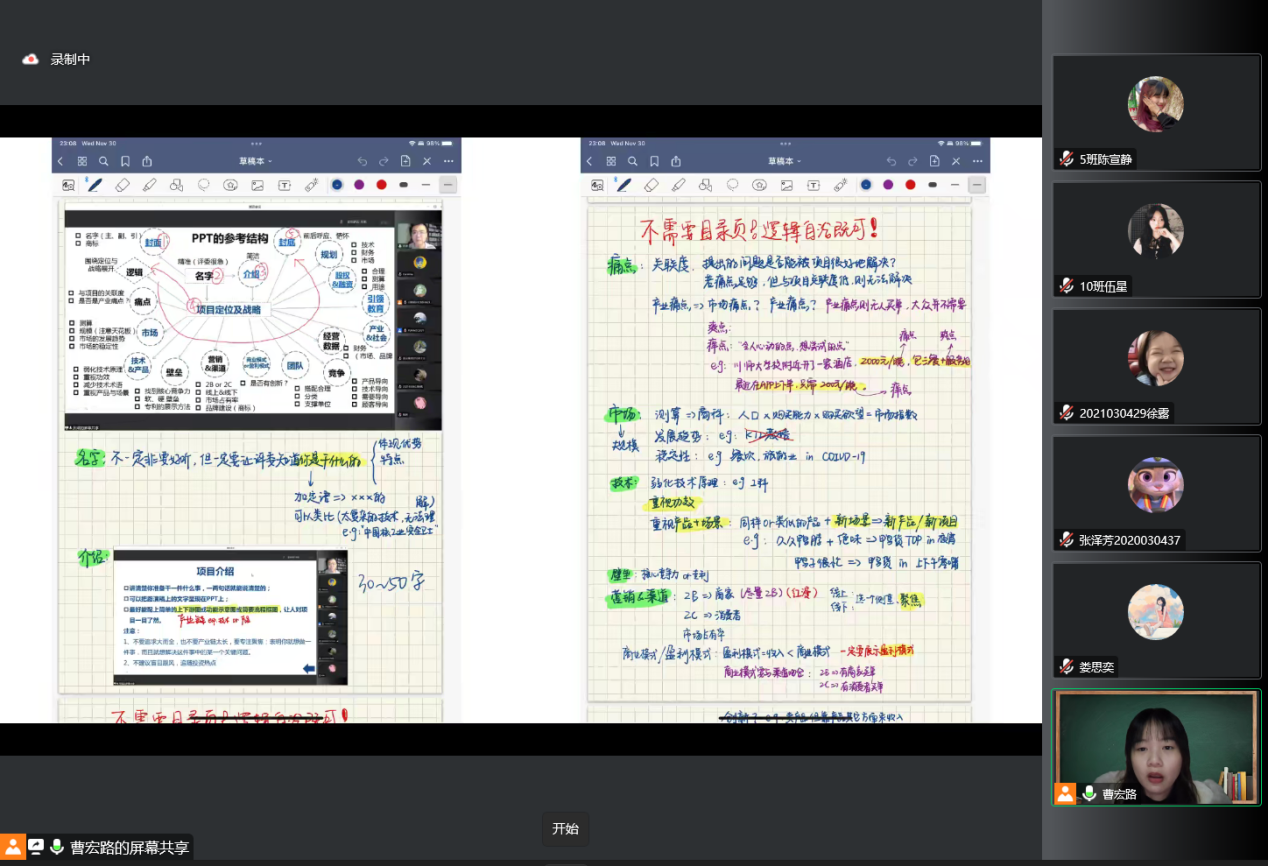The height and width of the screenshot is (866, 1268).
Task: Expand 草稿本 title dropdown in right notebook
Action: click(x=785, y=161)
